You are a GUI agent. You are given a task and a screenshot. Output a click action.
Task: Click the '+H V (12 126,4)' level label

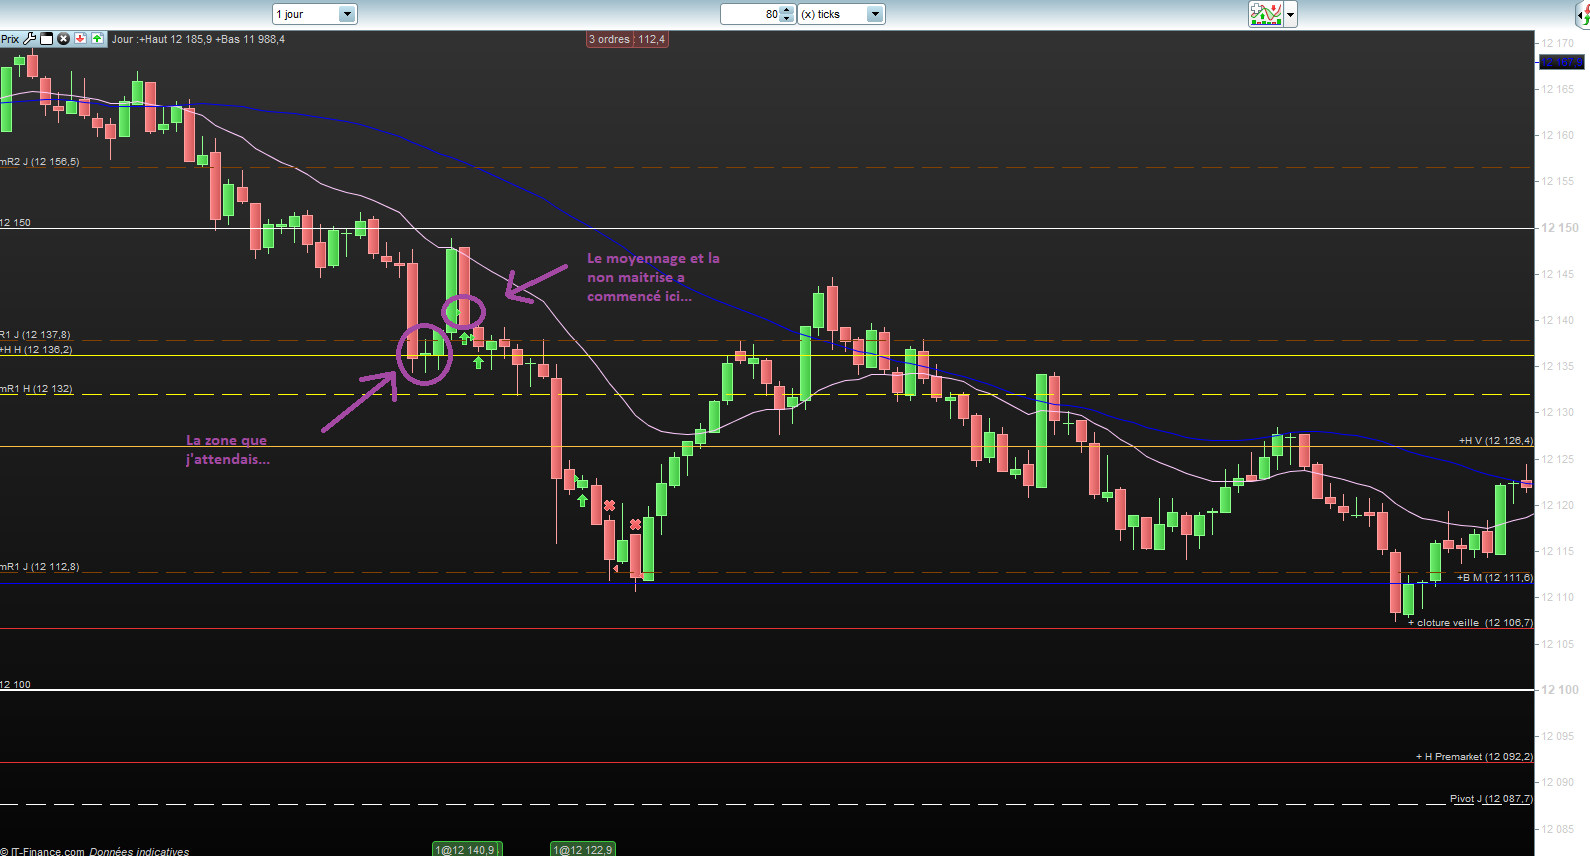coord(1495,440)
